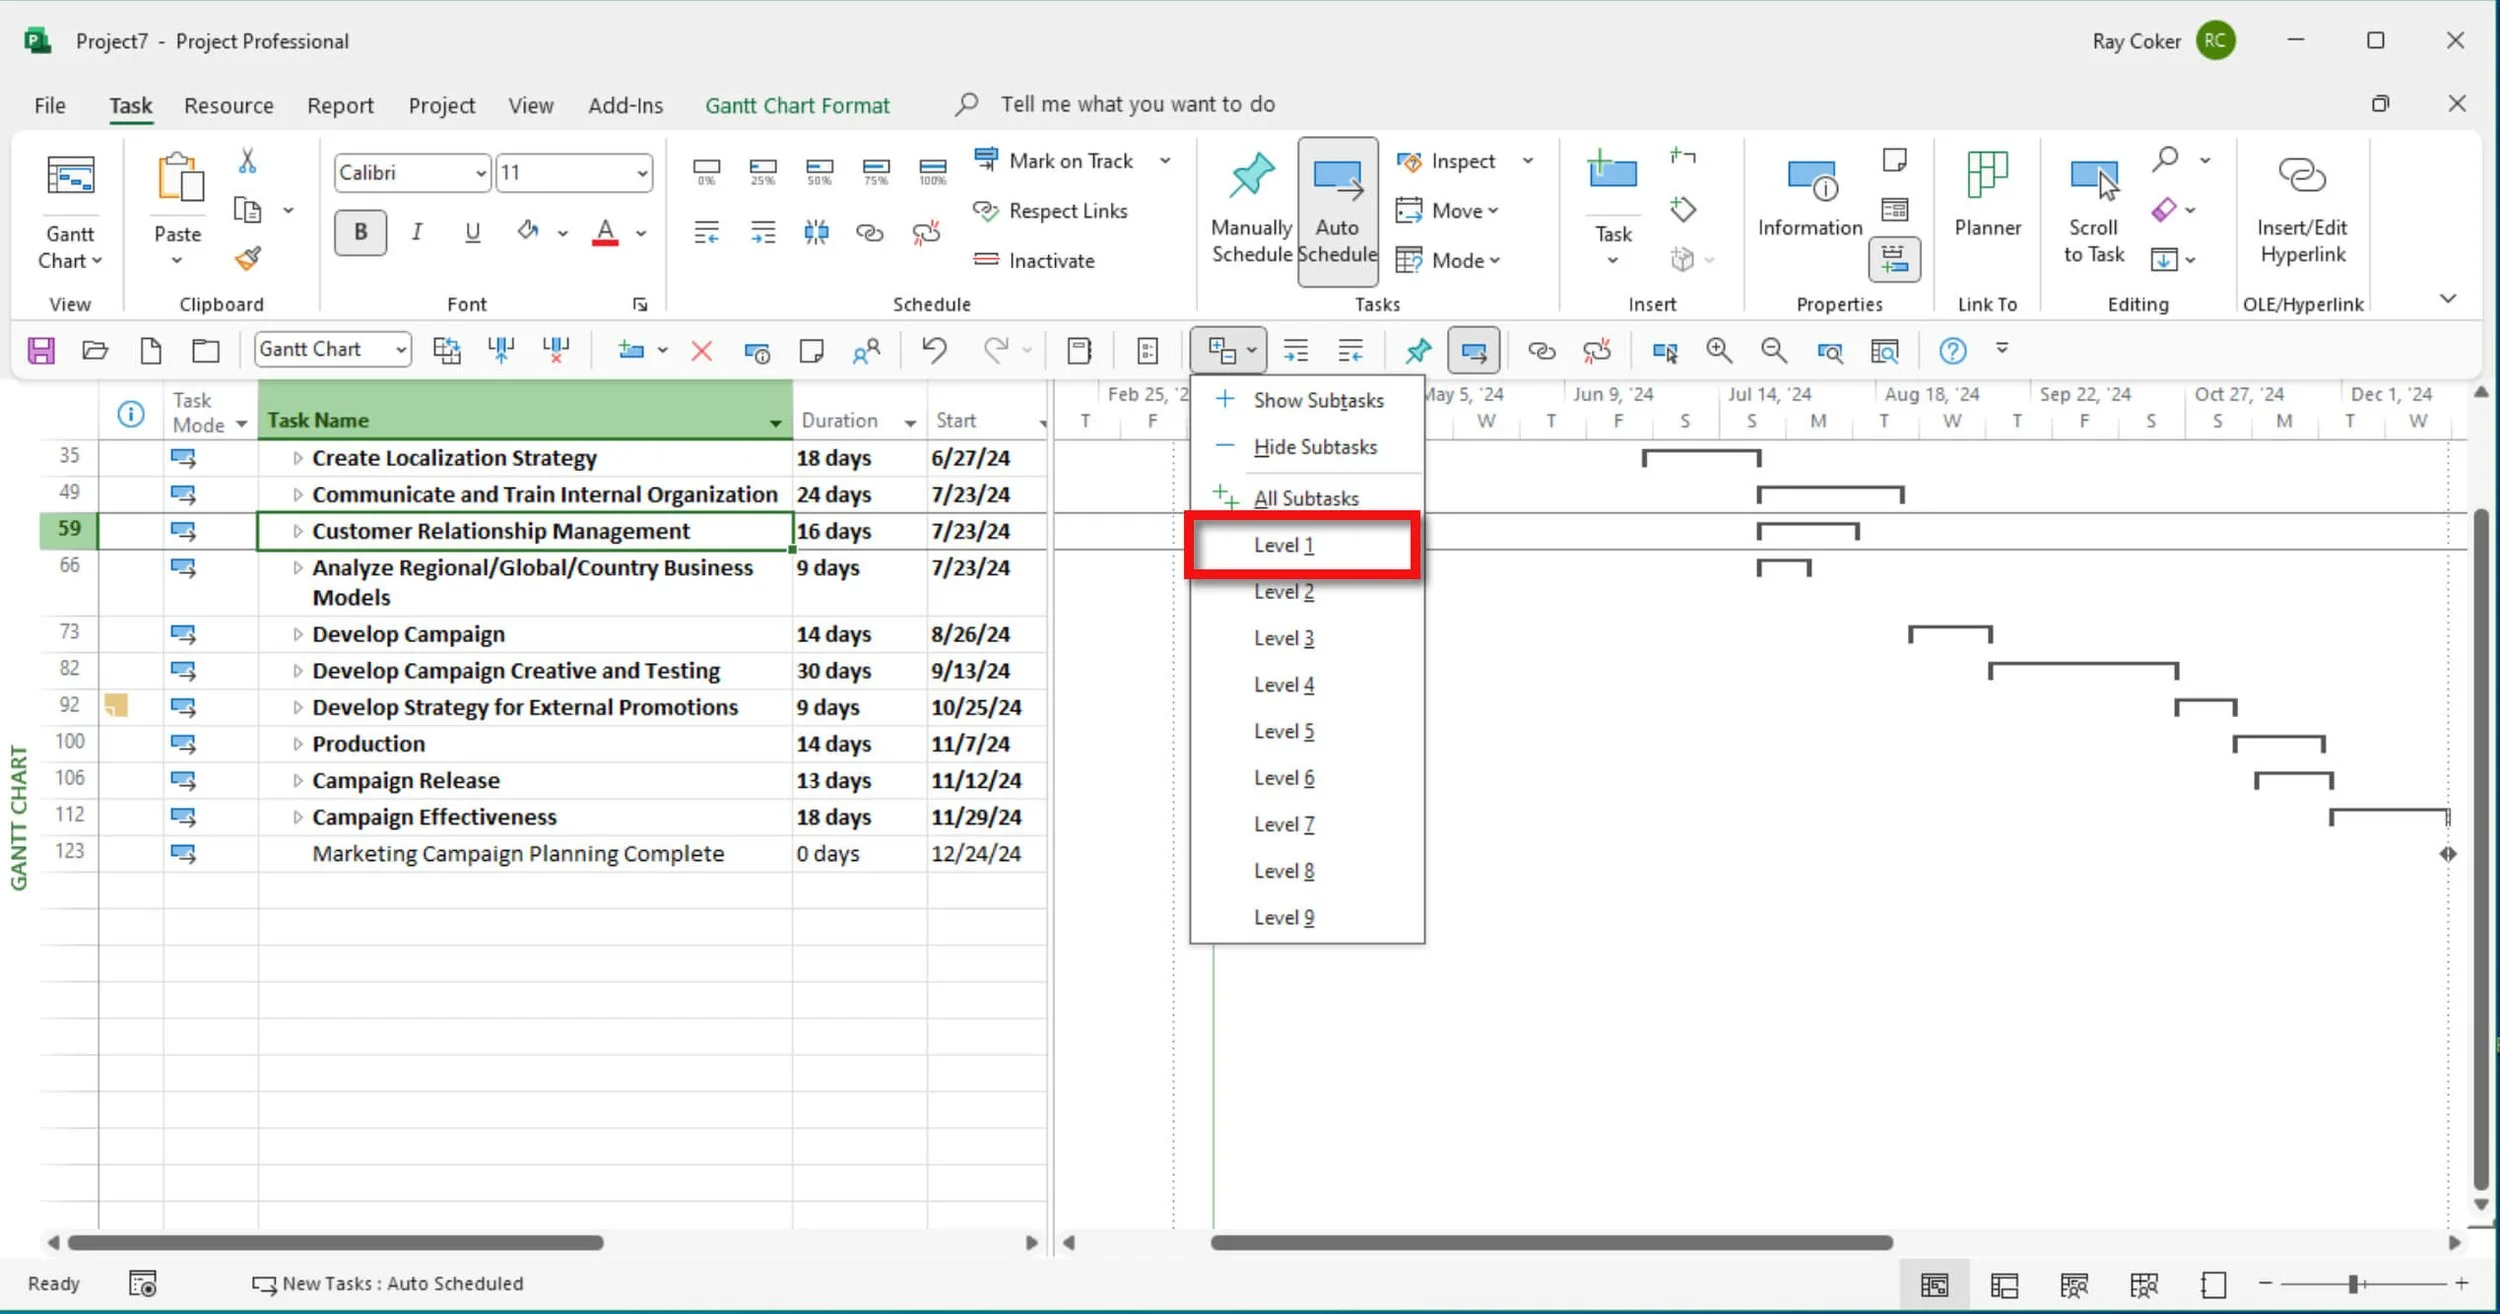The height and width of the screenshot is (1314, 2500).
Task: Click the Zoom Out magnifier icon
Action: click(x=1773, y=350)
